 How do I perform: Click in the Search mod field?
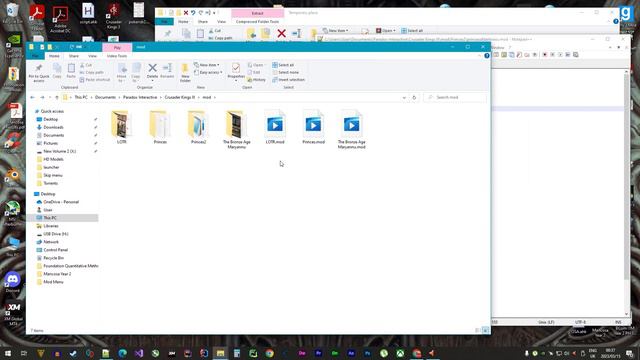coord(455,98)
